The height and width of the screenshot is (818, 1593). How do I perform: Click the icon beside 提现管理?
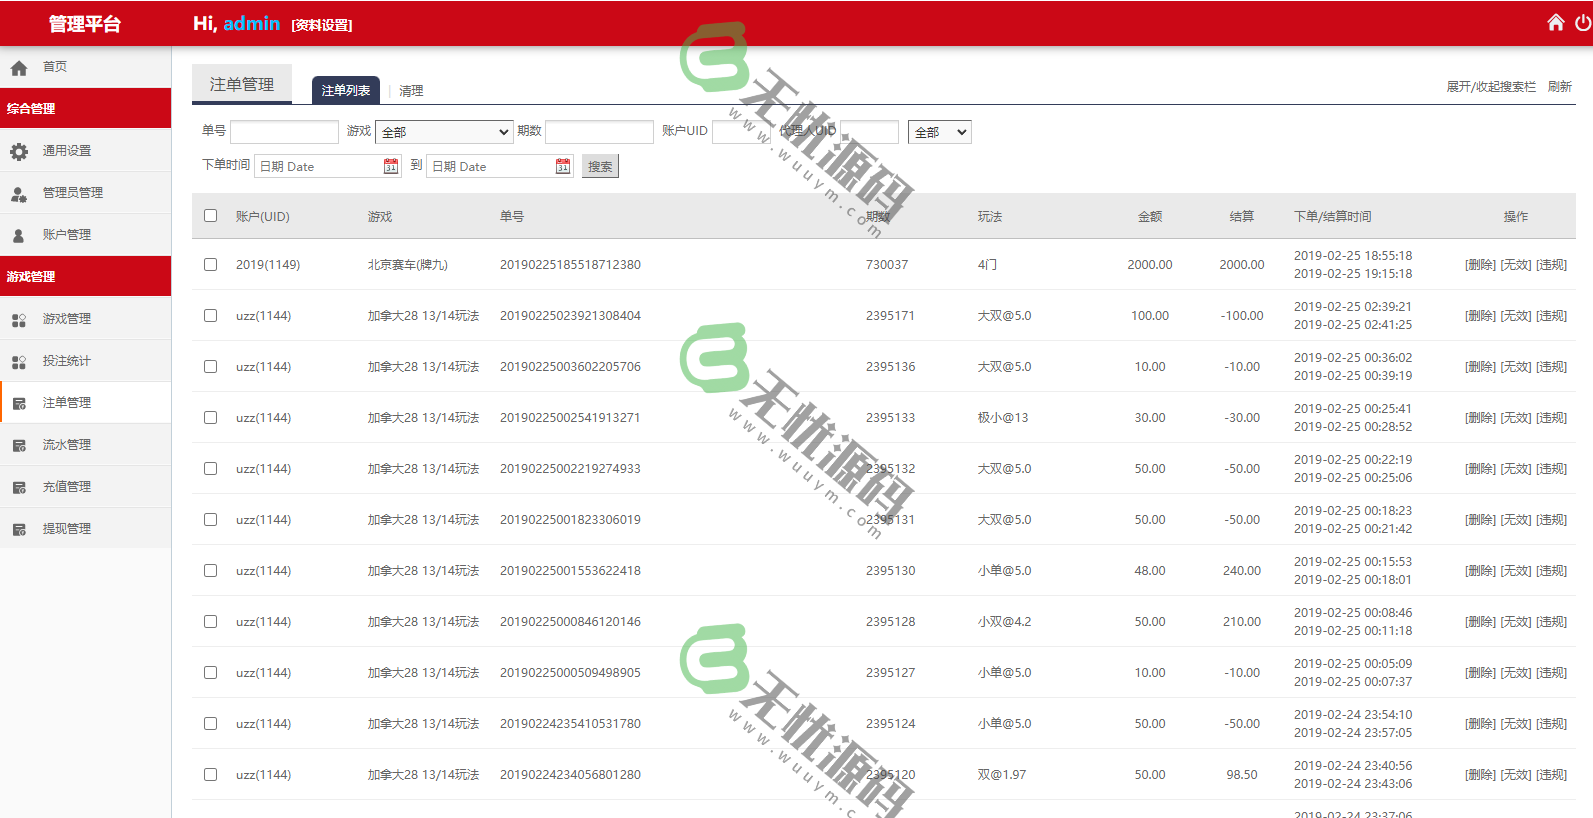(19, 530)
